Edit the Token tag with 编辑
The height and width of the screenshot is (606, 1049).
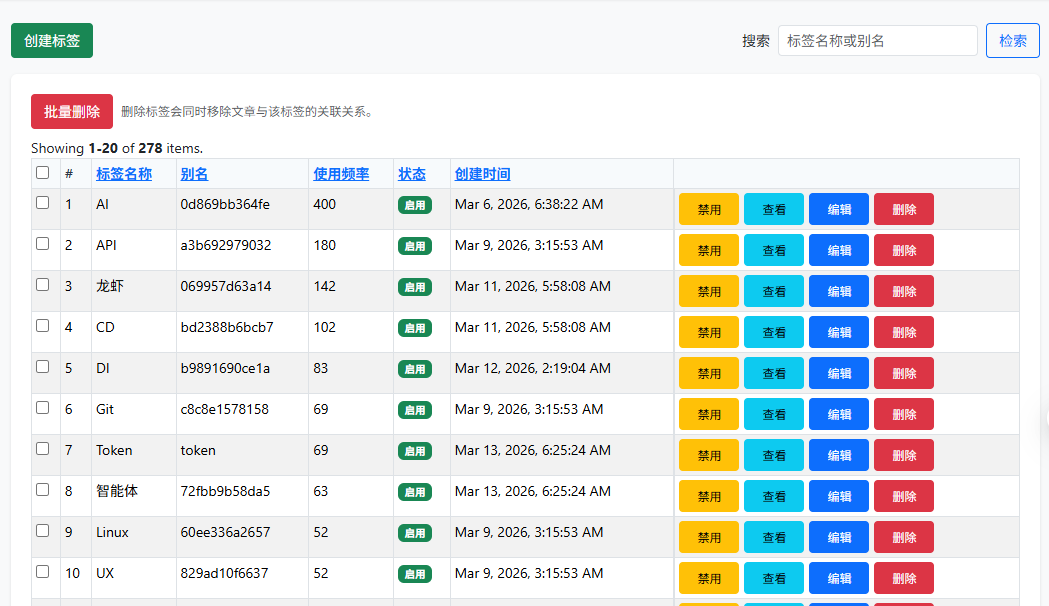click(x=839, y=456)
